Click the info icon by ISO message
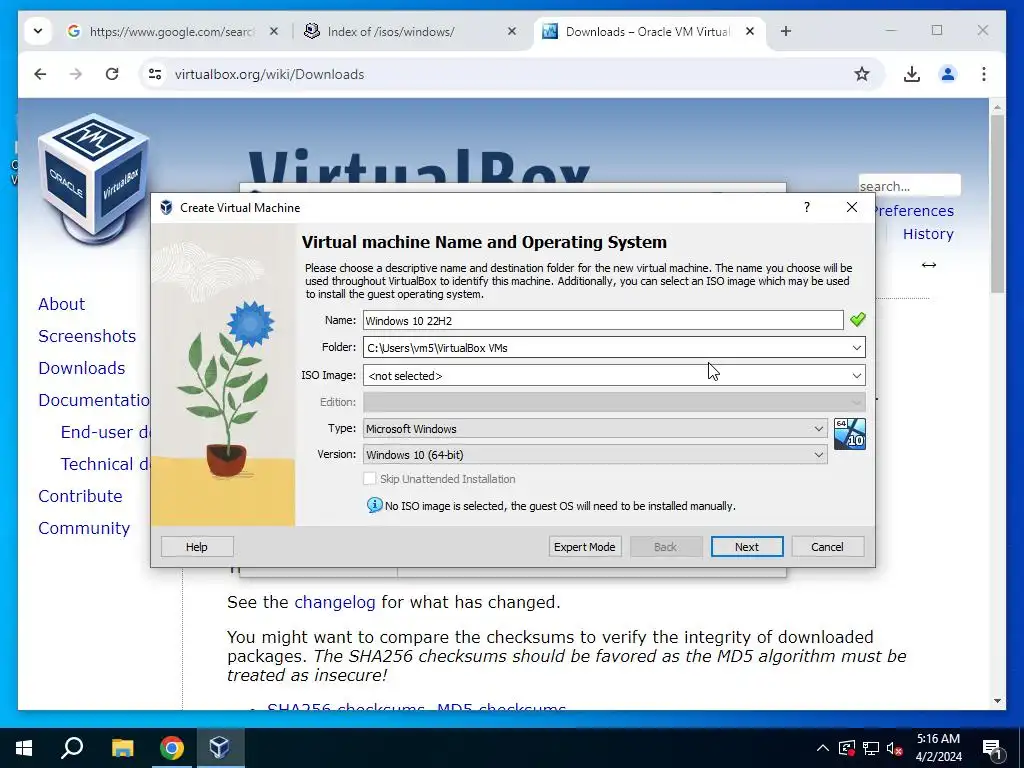Image resolution: width=1024 pixels, height=768 pixels. pos(374,505)
